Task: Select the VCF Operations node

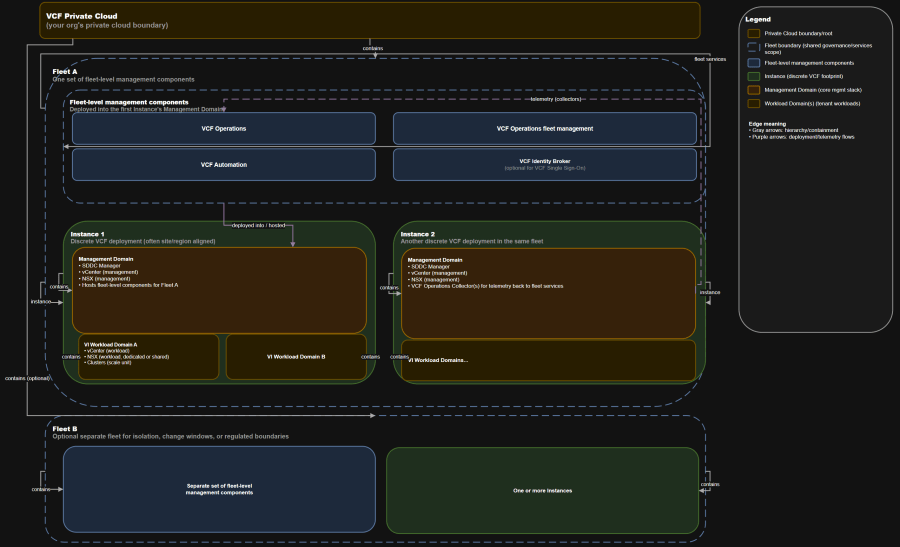Action: point(223,128)
